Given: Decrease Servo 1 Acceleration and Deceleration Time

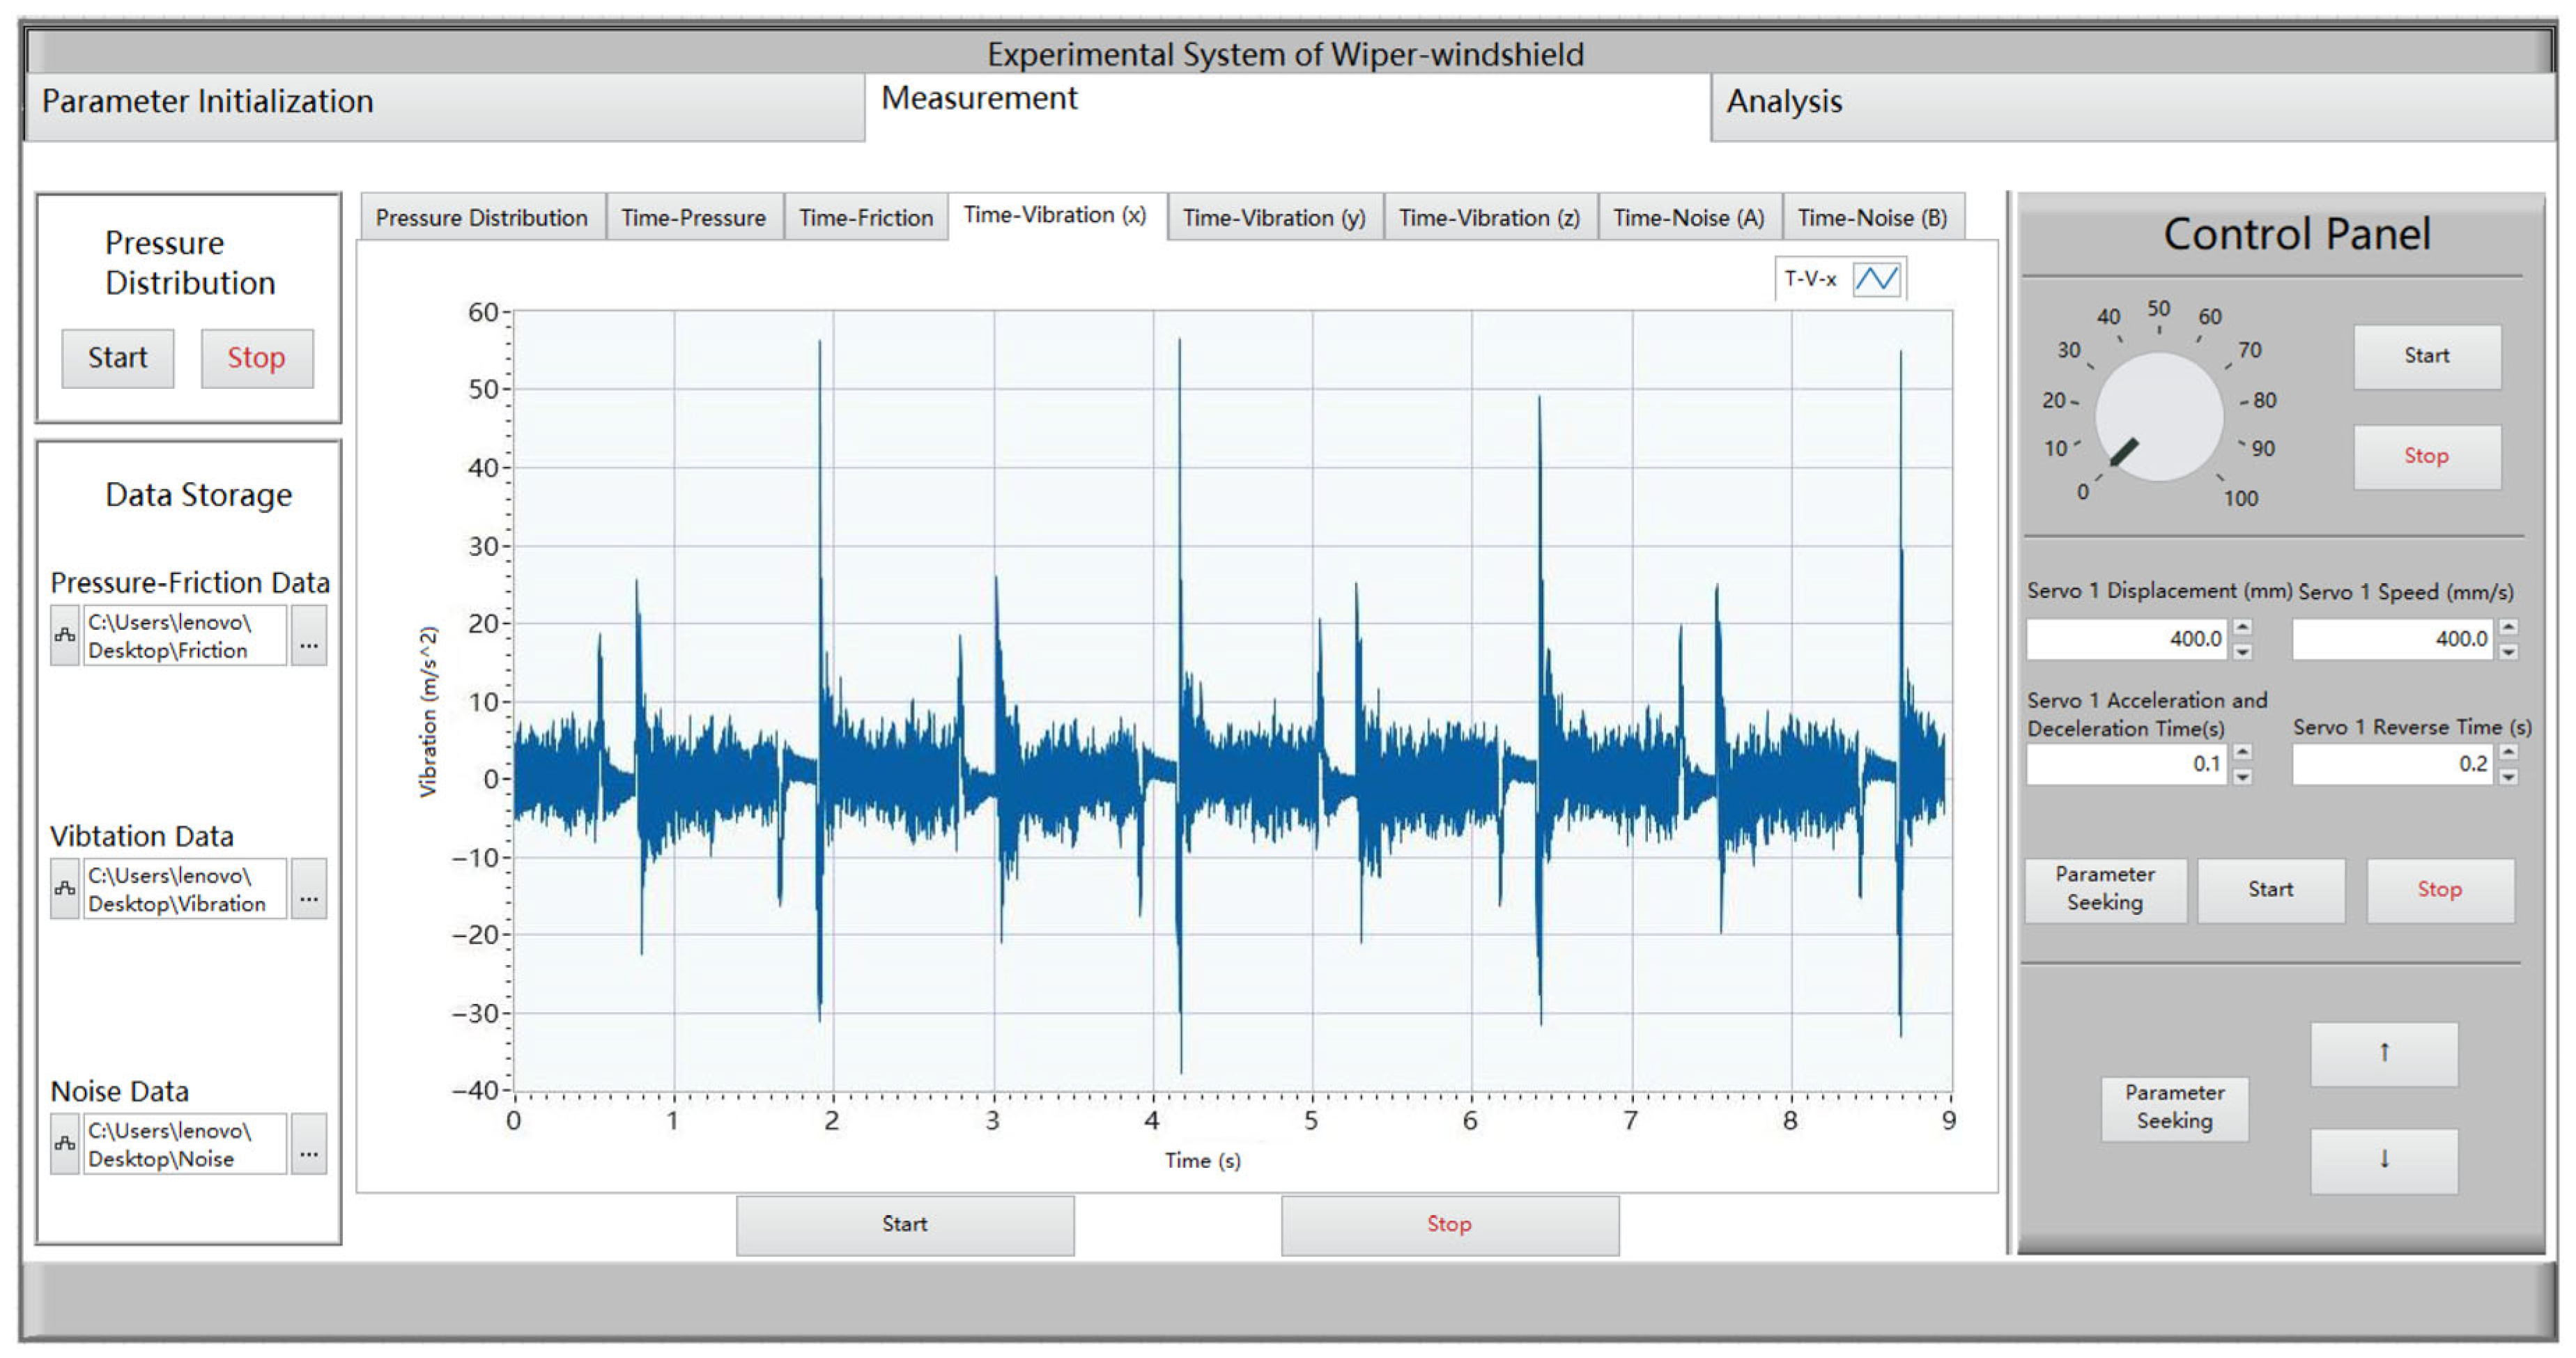Looking at the screenshot, I should tap(2243, 777).
